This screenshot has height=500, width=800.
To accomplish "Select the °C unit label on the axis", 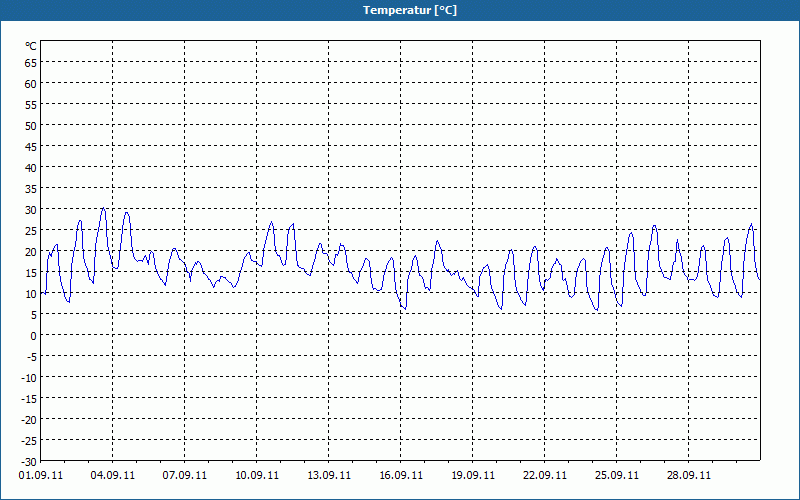I will point(31,46).
